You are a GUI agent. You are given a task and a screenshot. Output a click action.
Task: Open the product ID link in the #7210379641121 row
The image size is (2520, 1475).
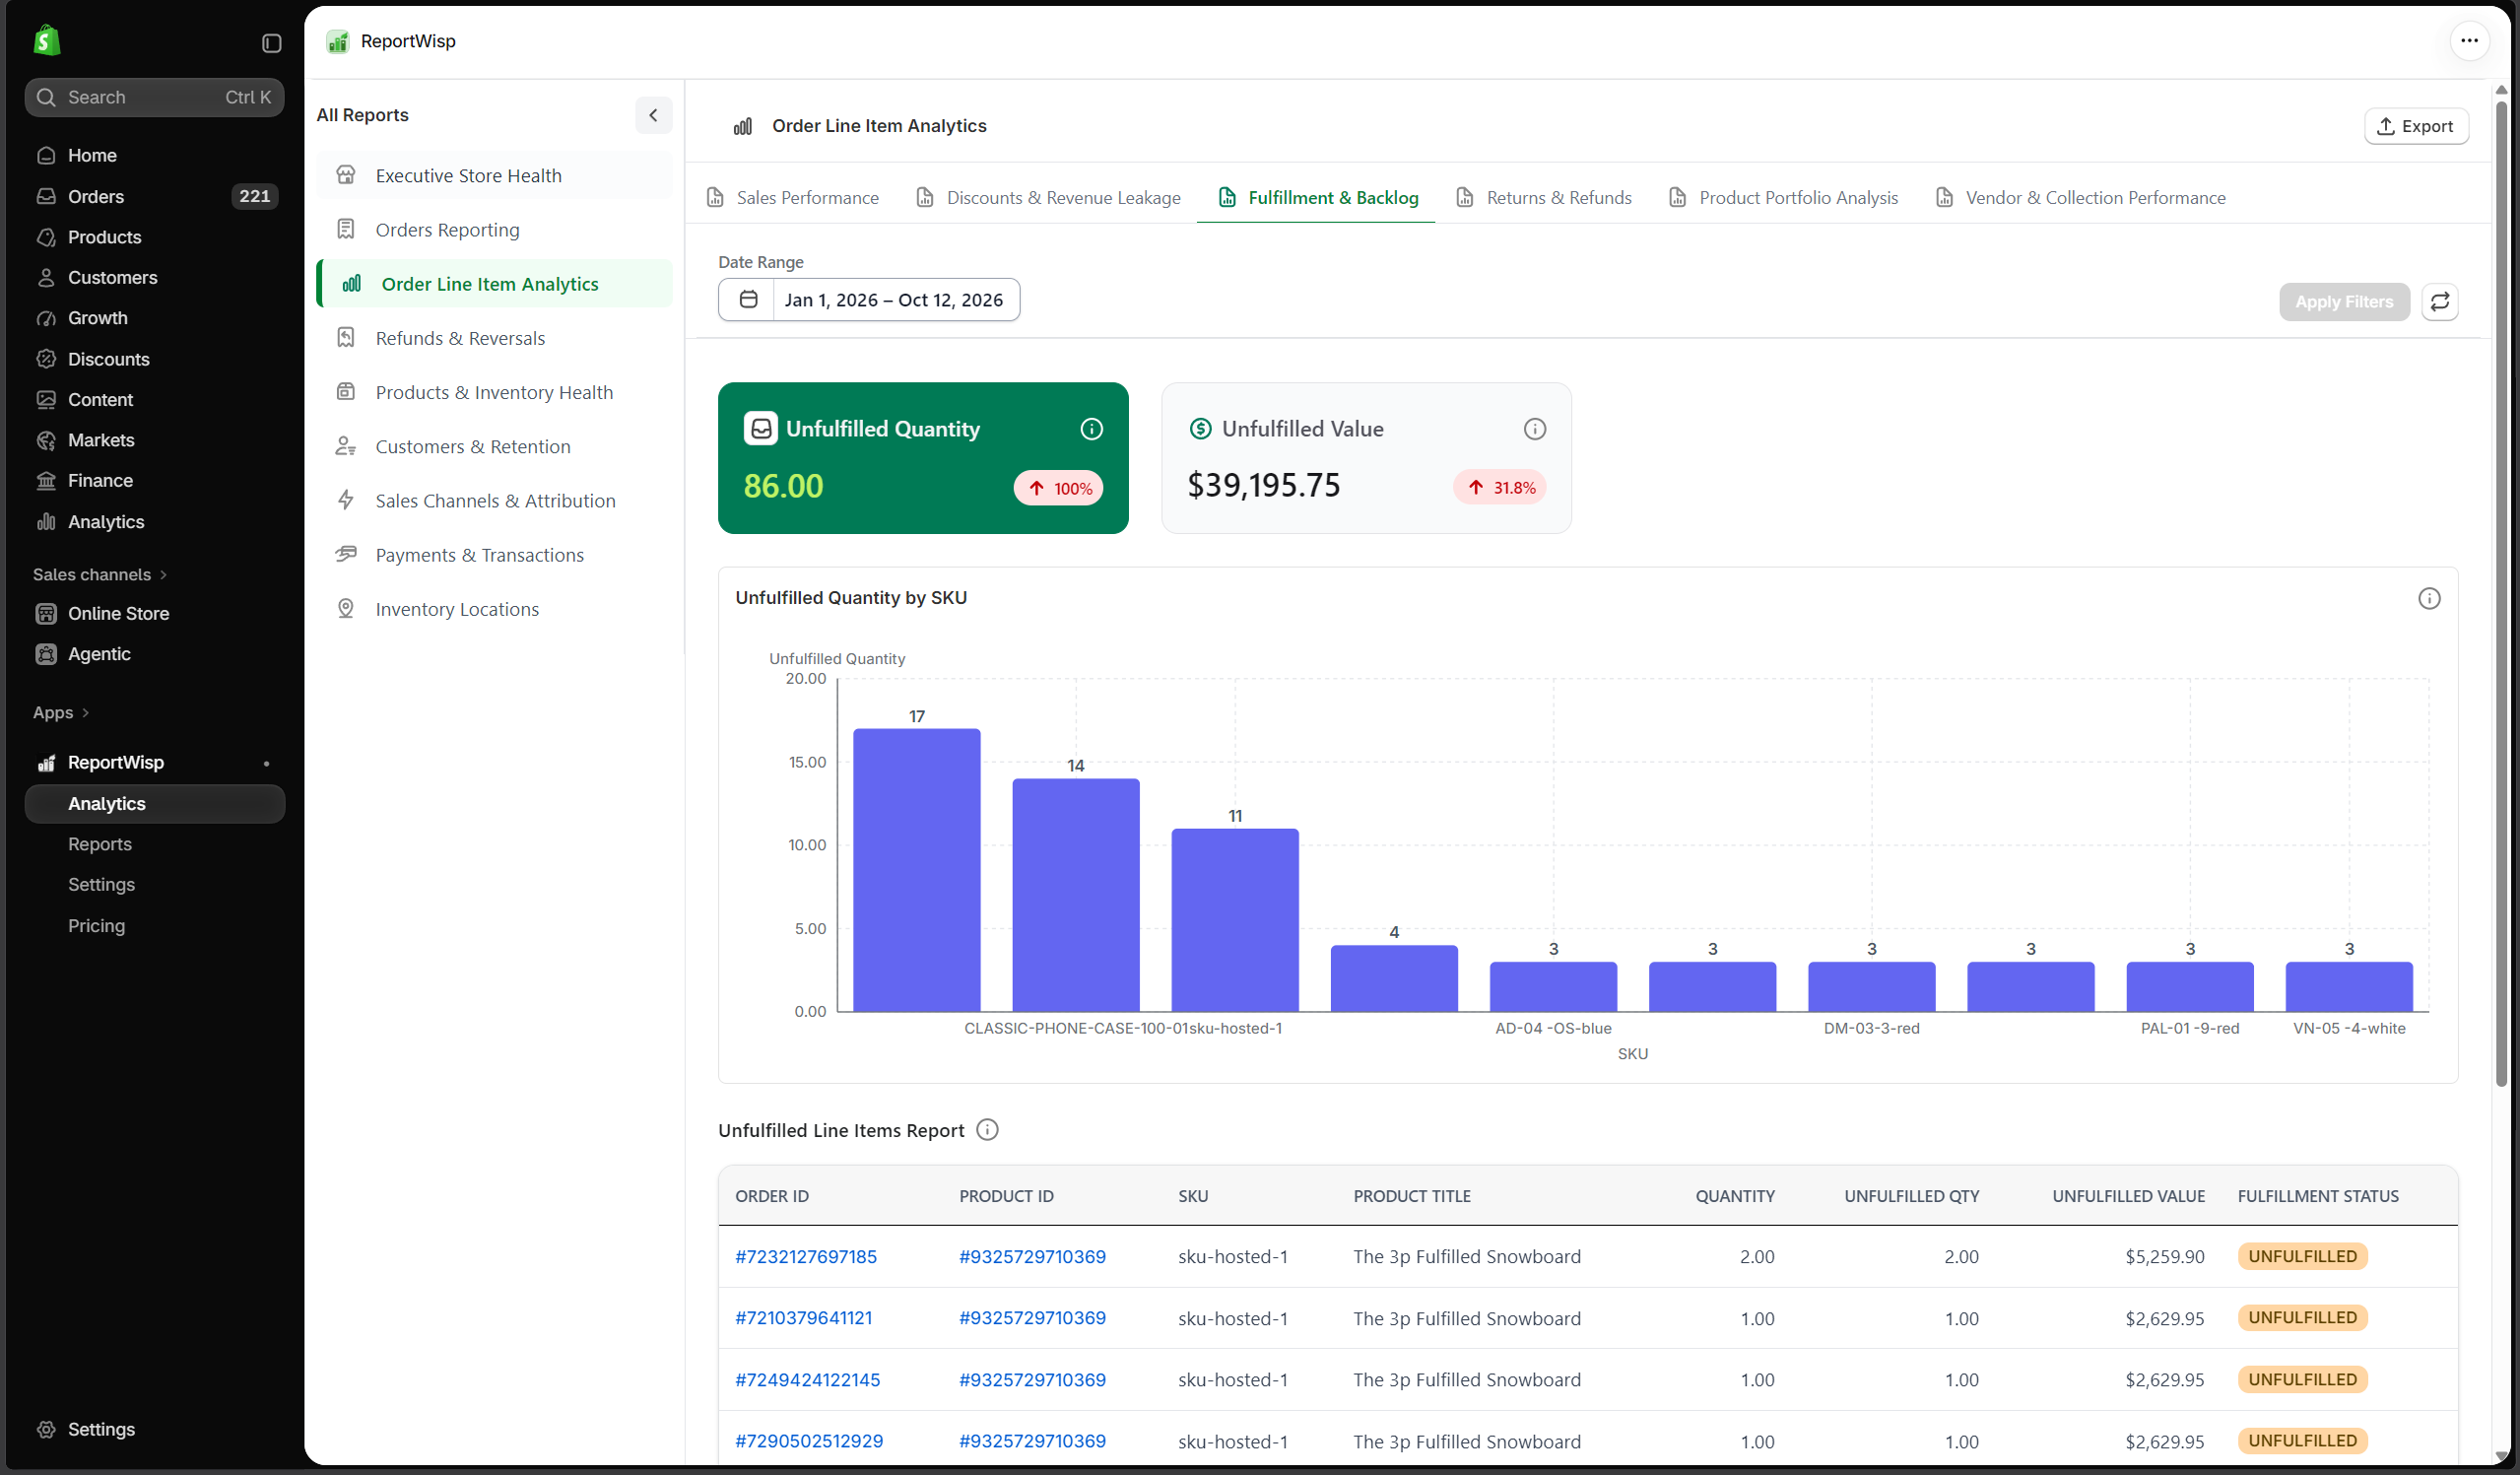(x=1032, y=1317)
